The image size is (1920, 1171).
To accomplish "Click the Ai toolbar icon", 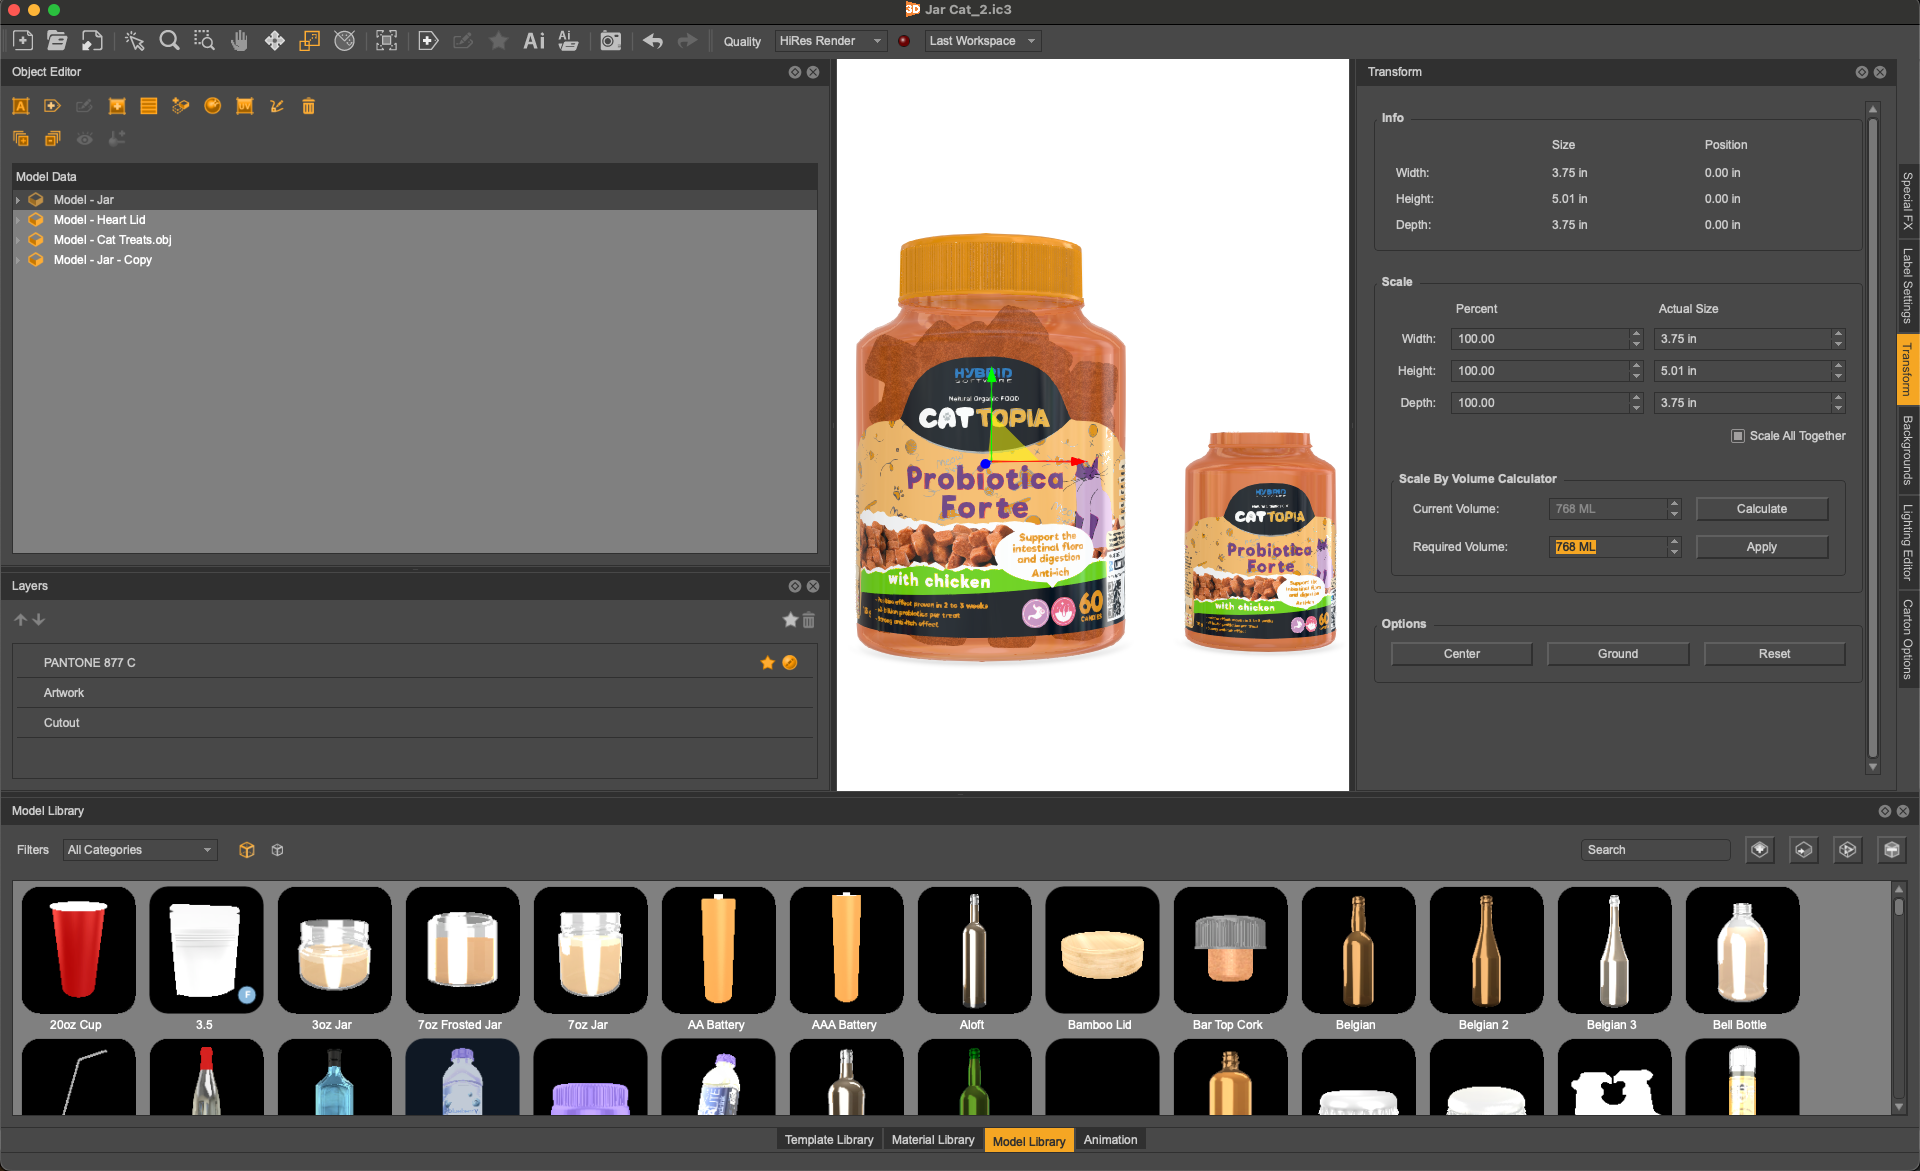I will [534, 41].
